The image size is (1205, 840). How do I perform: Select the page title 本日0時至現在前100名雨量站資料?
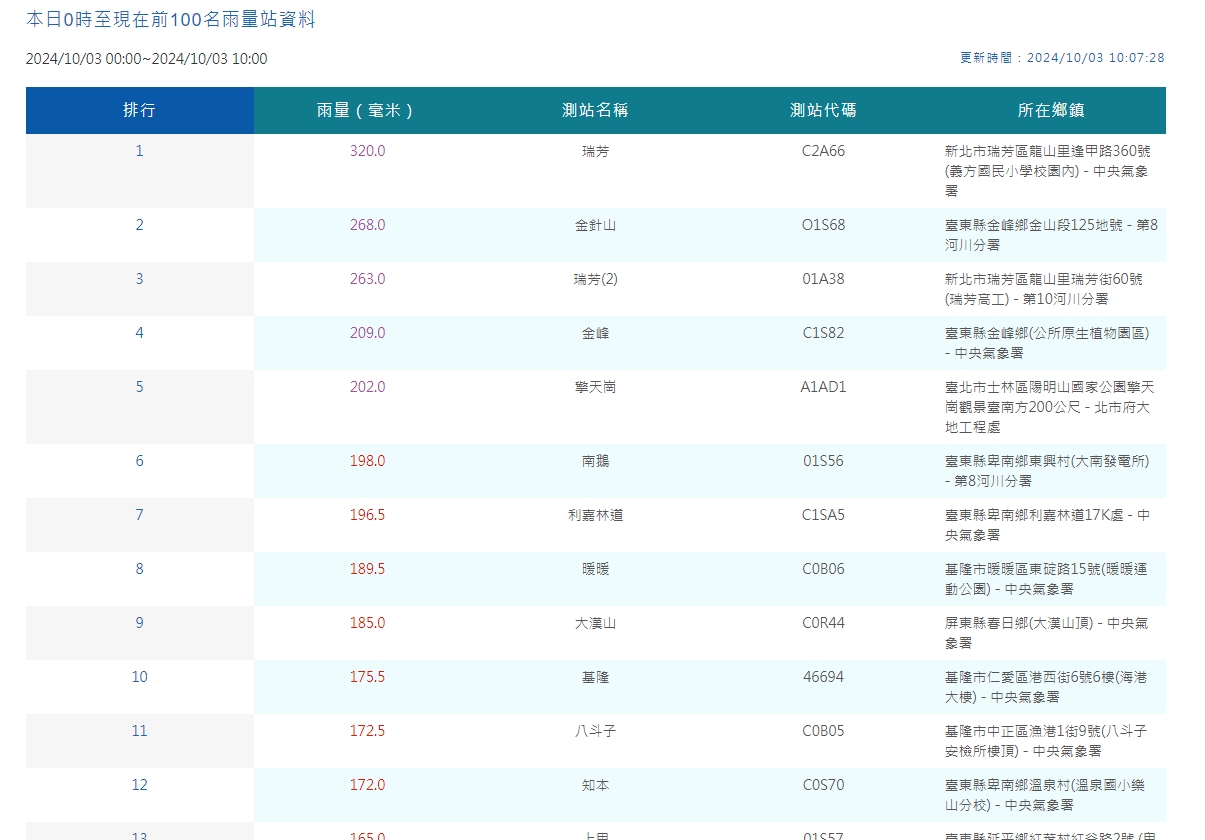click(171, 19)
